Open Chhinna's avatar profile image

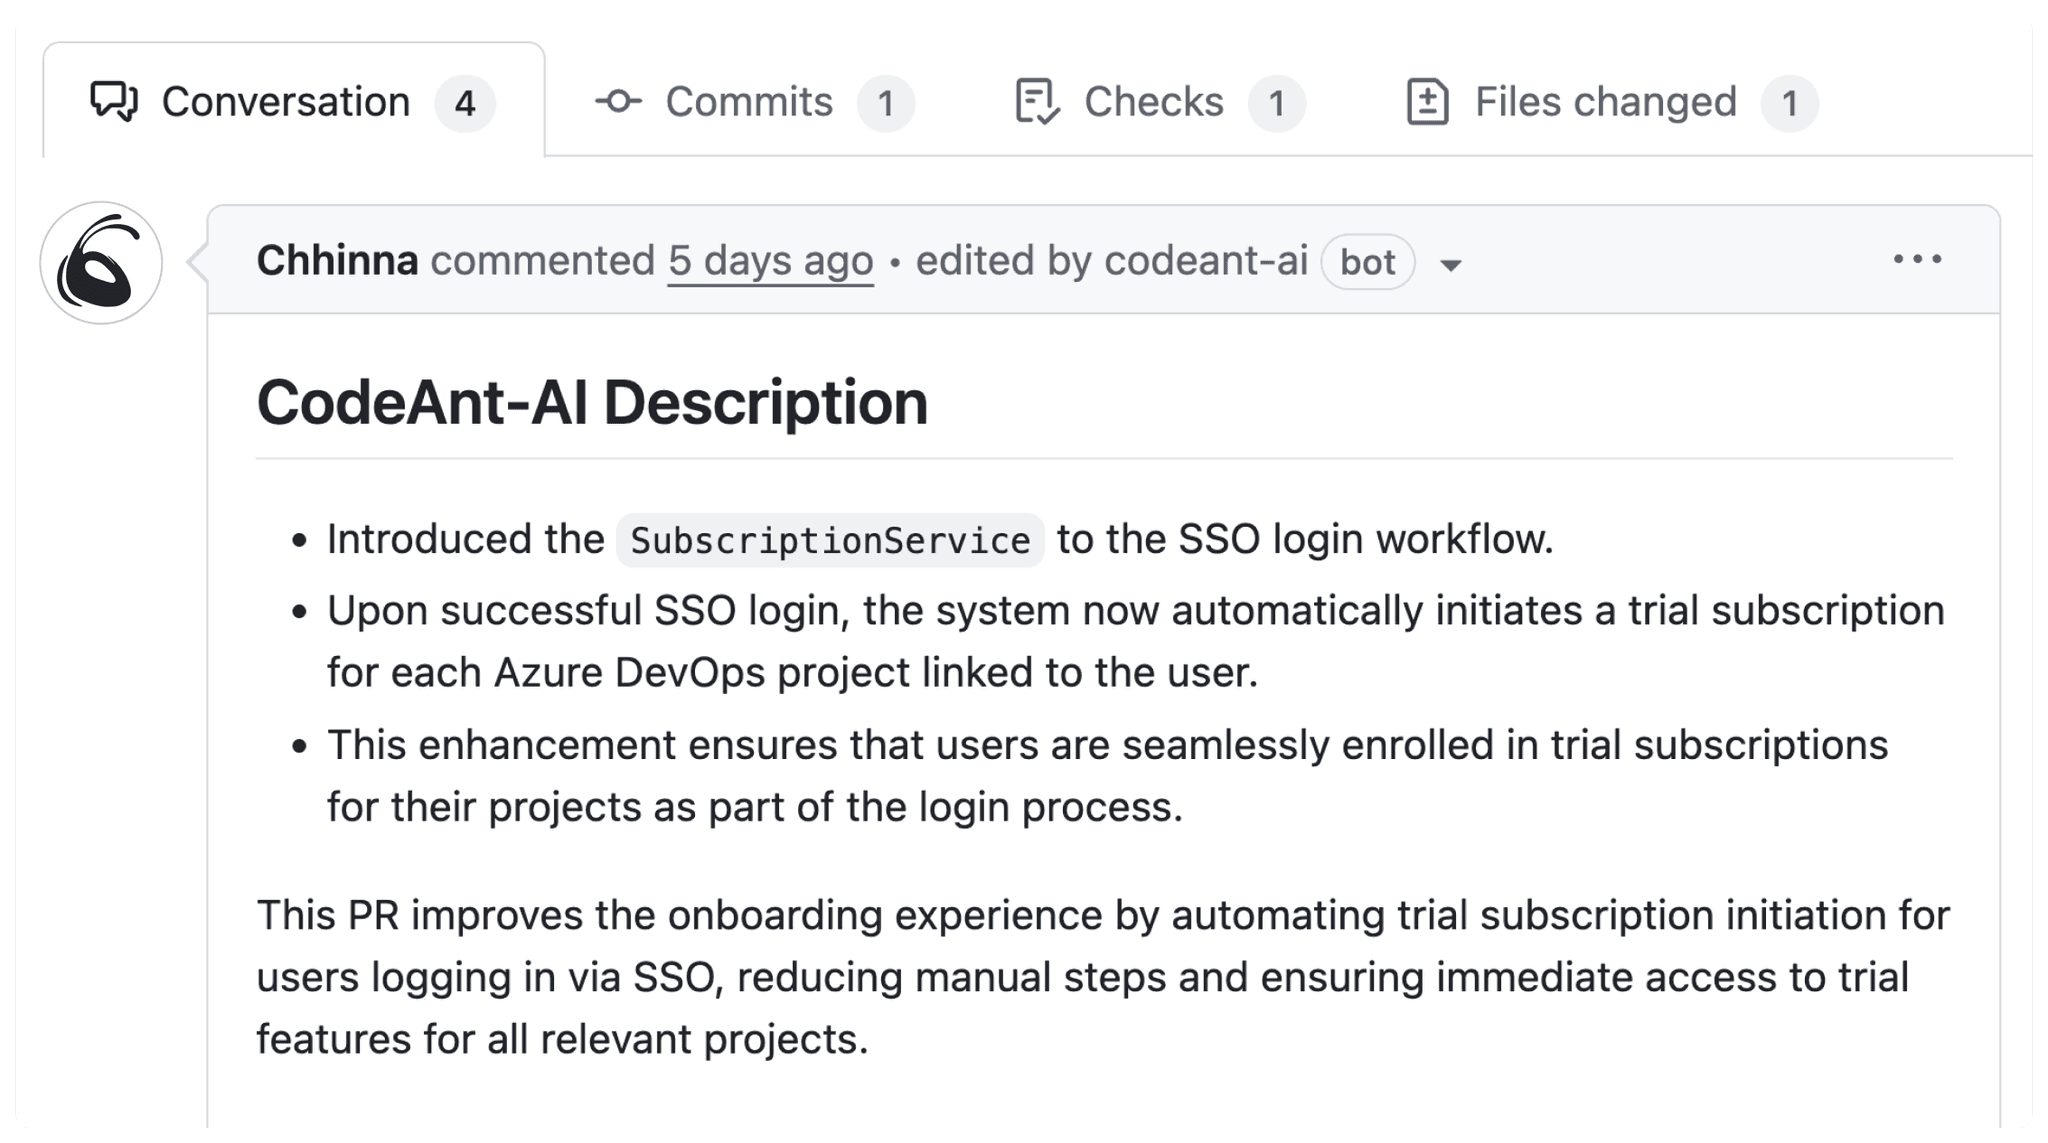[101, 263]
